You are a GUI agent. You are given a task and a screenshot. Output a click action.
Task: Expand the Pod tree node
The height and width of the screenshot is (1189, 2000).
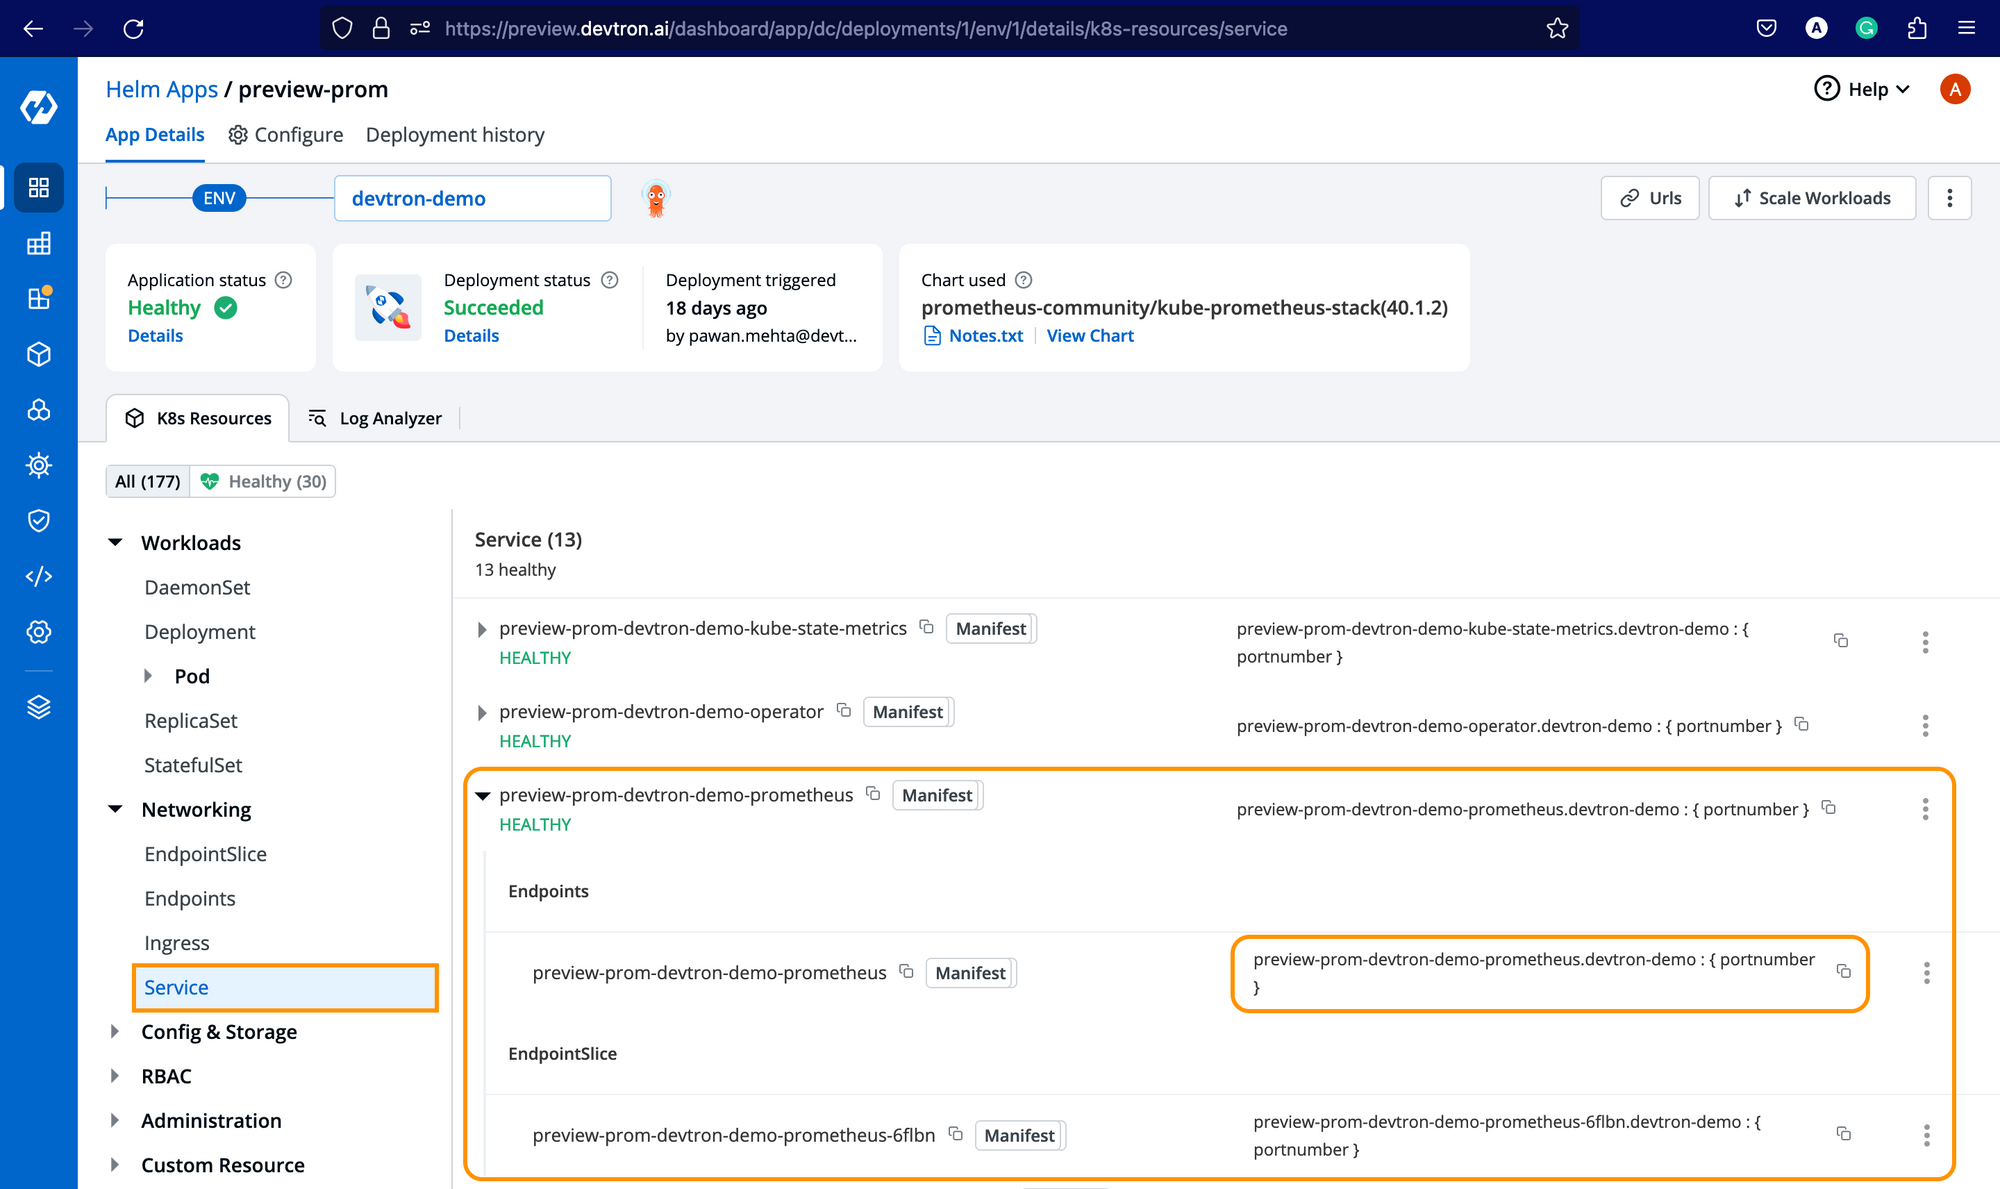pos(148,675)
